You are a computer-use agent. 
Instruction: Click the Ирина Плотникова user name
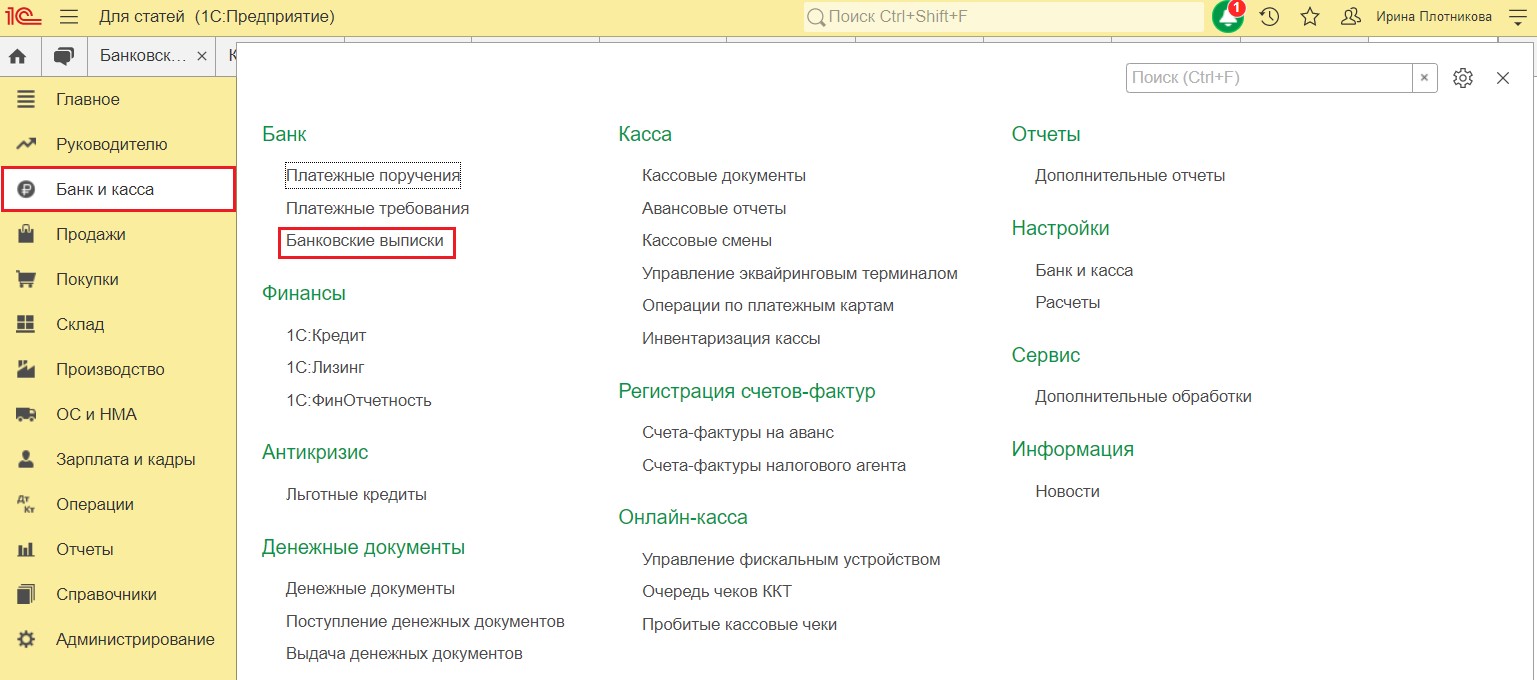pos(1434,17)
